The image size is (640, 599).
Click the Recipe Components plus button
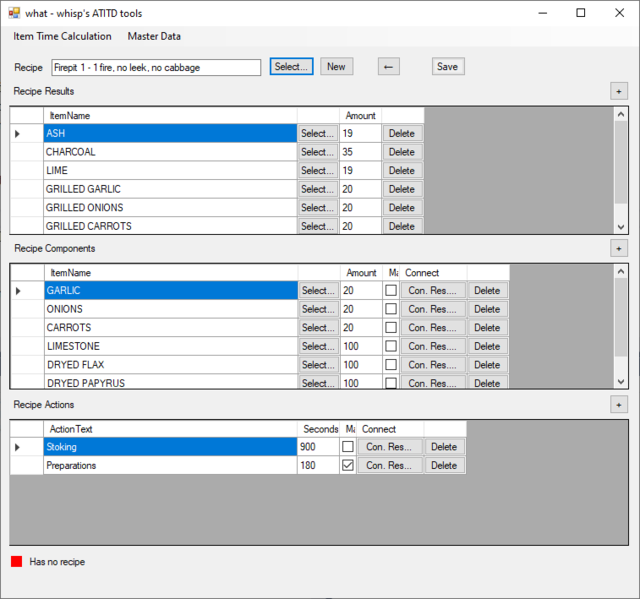tap(619, 248)
